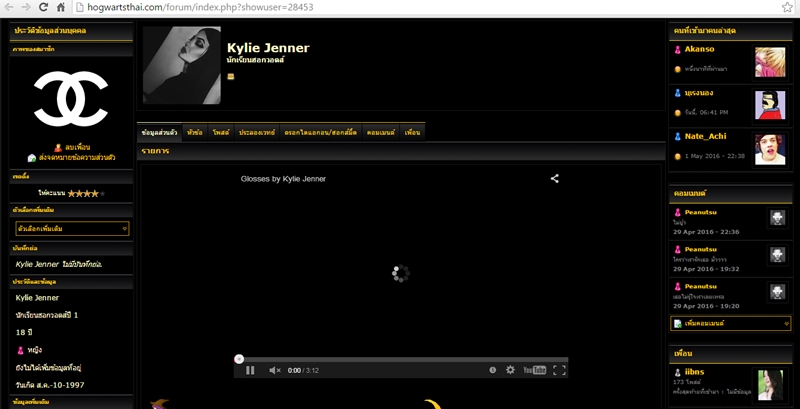Click the browser forward arrow
Image resolution: width=800 pixels, height=409 pixels.
[26, 7]
